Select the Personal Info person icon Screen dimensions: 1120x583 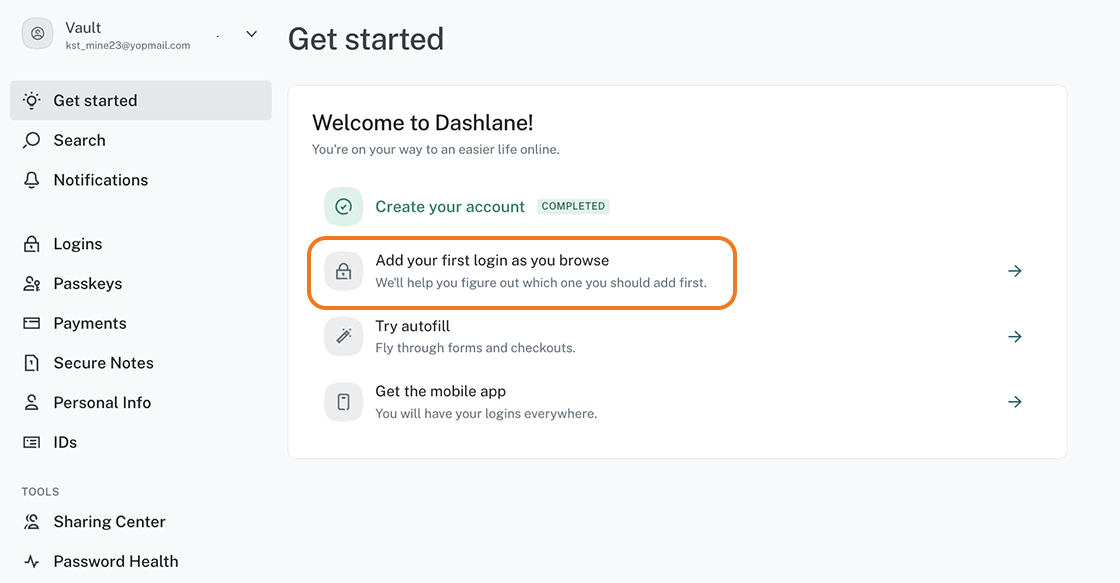31,402
